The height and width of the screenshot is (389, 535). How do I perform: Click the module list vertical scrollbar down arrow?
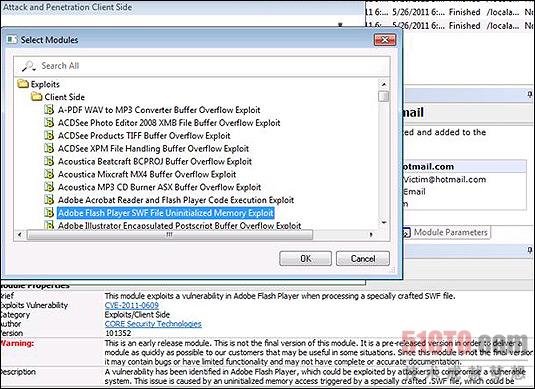384,222
